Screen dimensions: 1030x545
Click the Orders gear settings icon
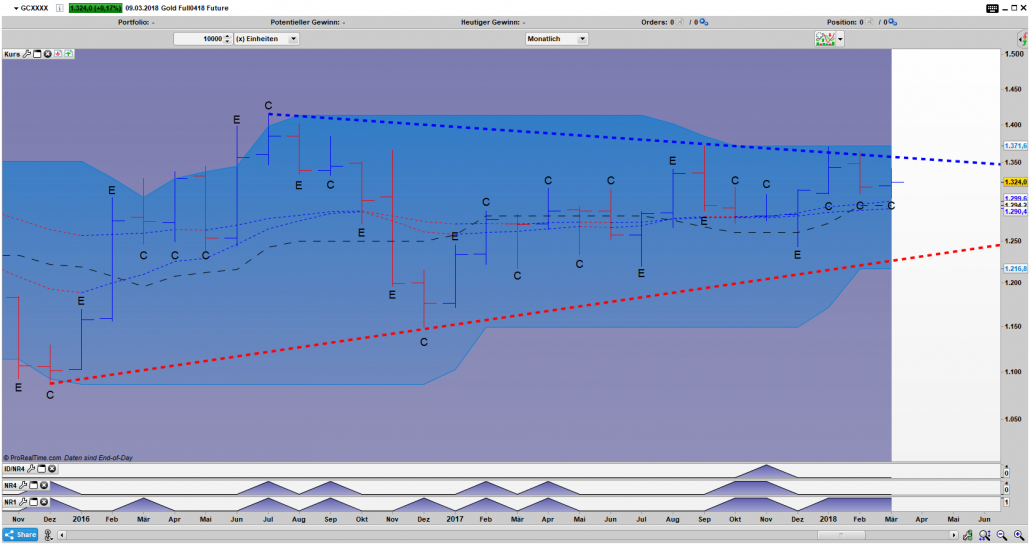coord(704,22)
